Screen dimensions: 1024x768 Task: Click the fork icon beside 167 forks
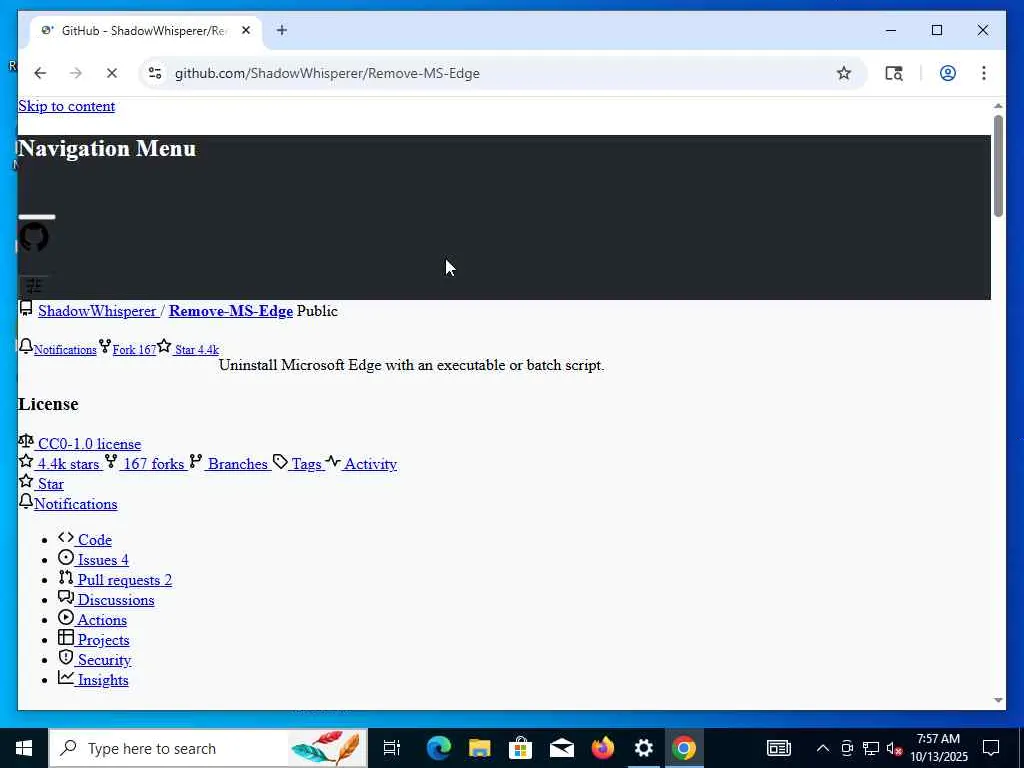pyautogui.click(x=111, y=461)
